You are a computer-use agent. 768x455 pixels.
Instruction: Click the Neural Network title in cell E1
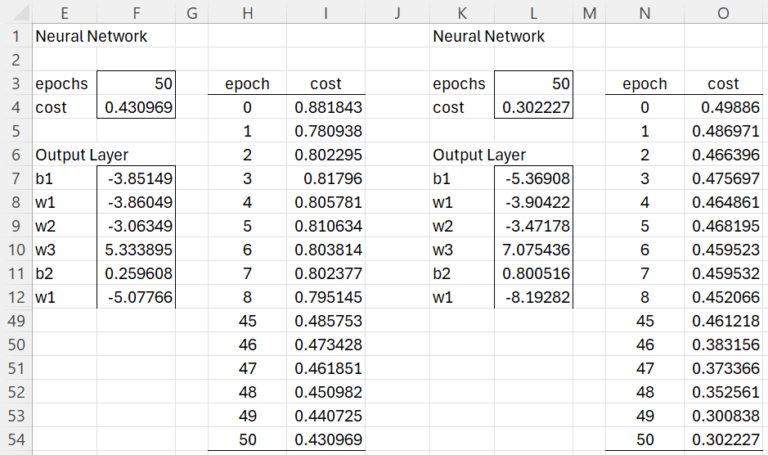point(90,36)
